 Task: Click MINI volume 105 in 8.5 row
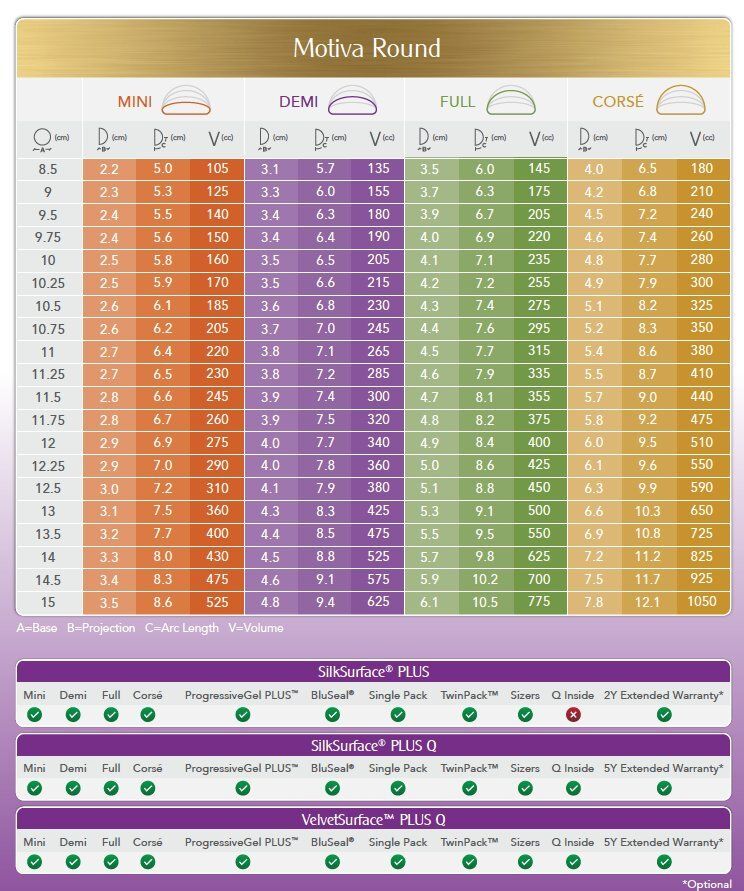click(x=217, y=168)
